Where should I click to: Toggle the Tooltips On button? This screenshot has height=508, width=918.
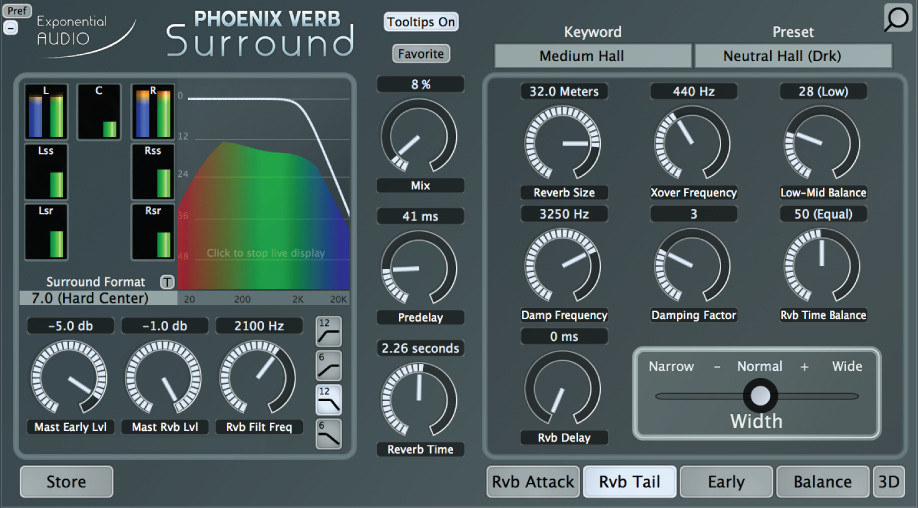coord(421,22)
